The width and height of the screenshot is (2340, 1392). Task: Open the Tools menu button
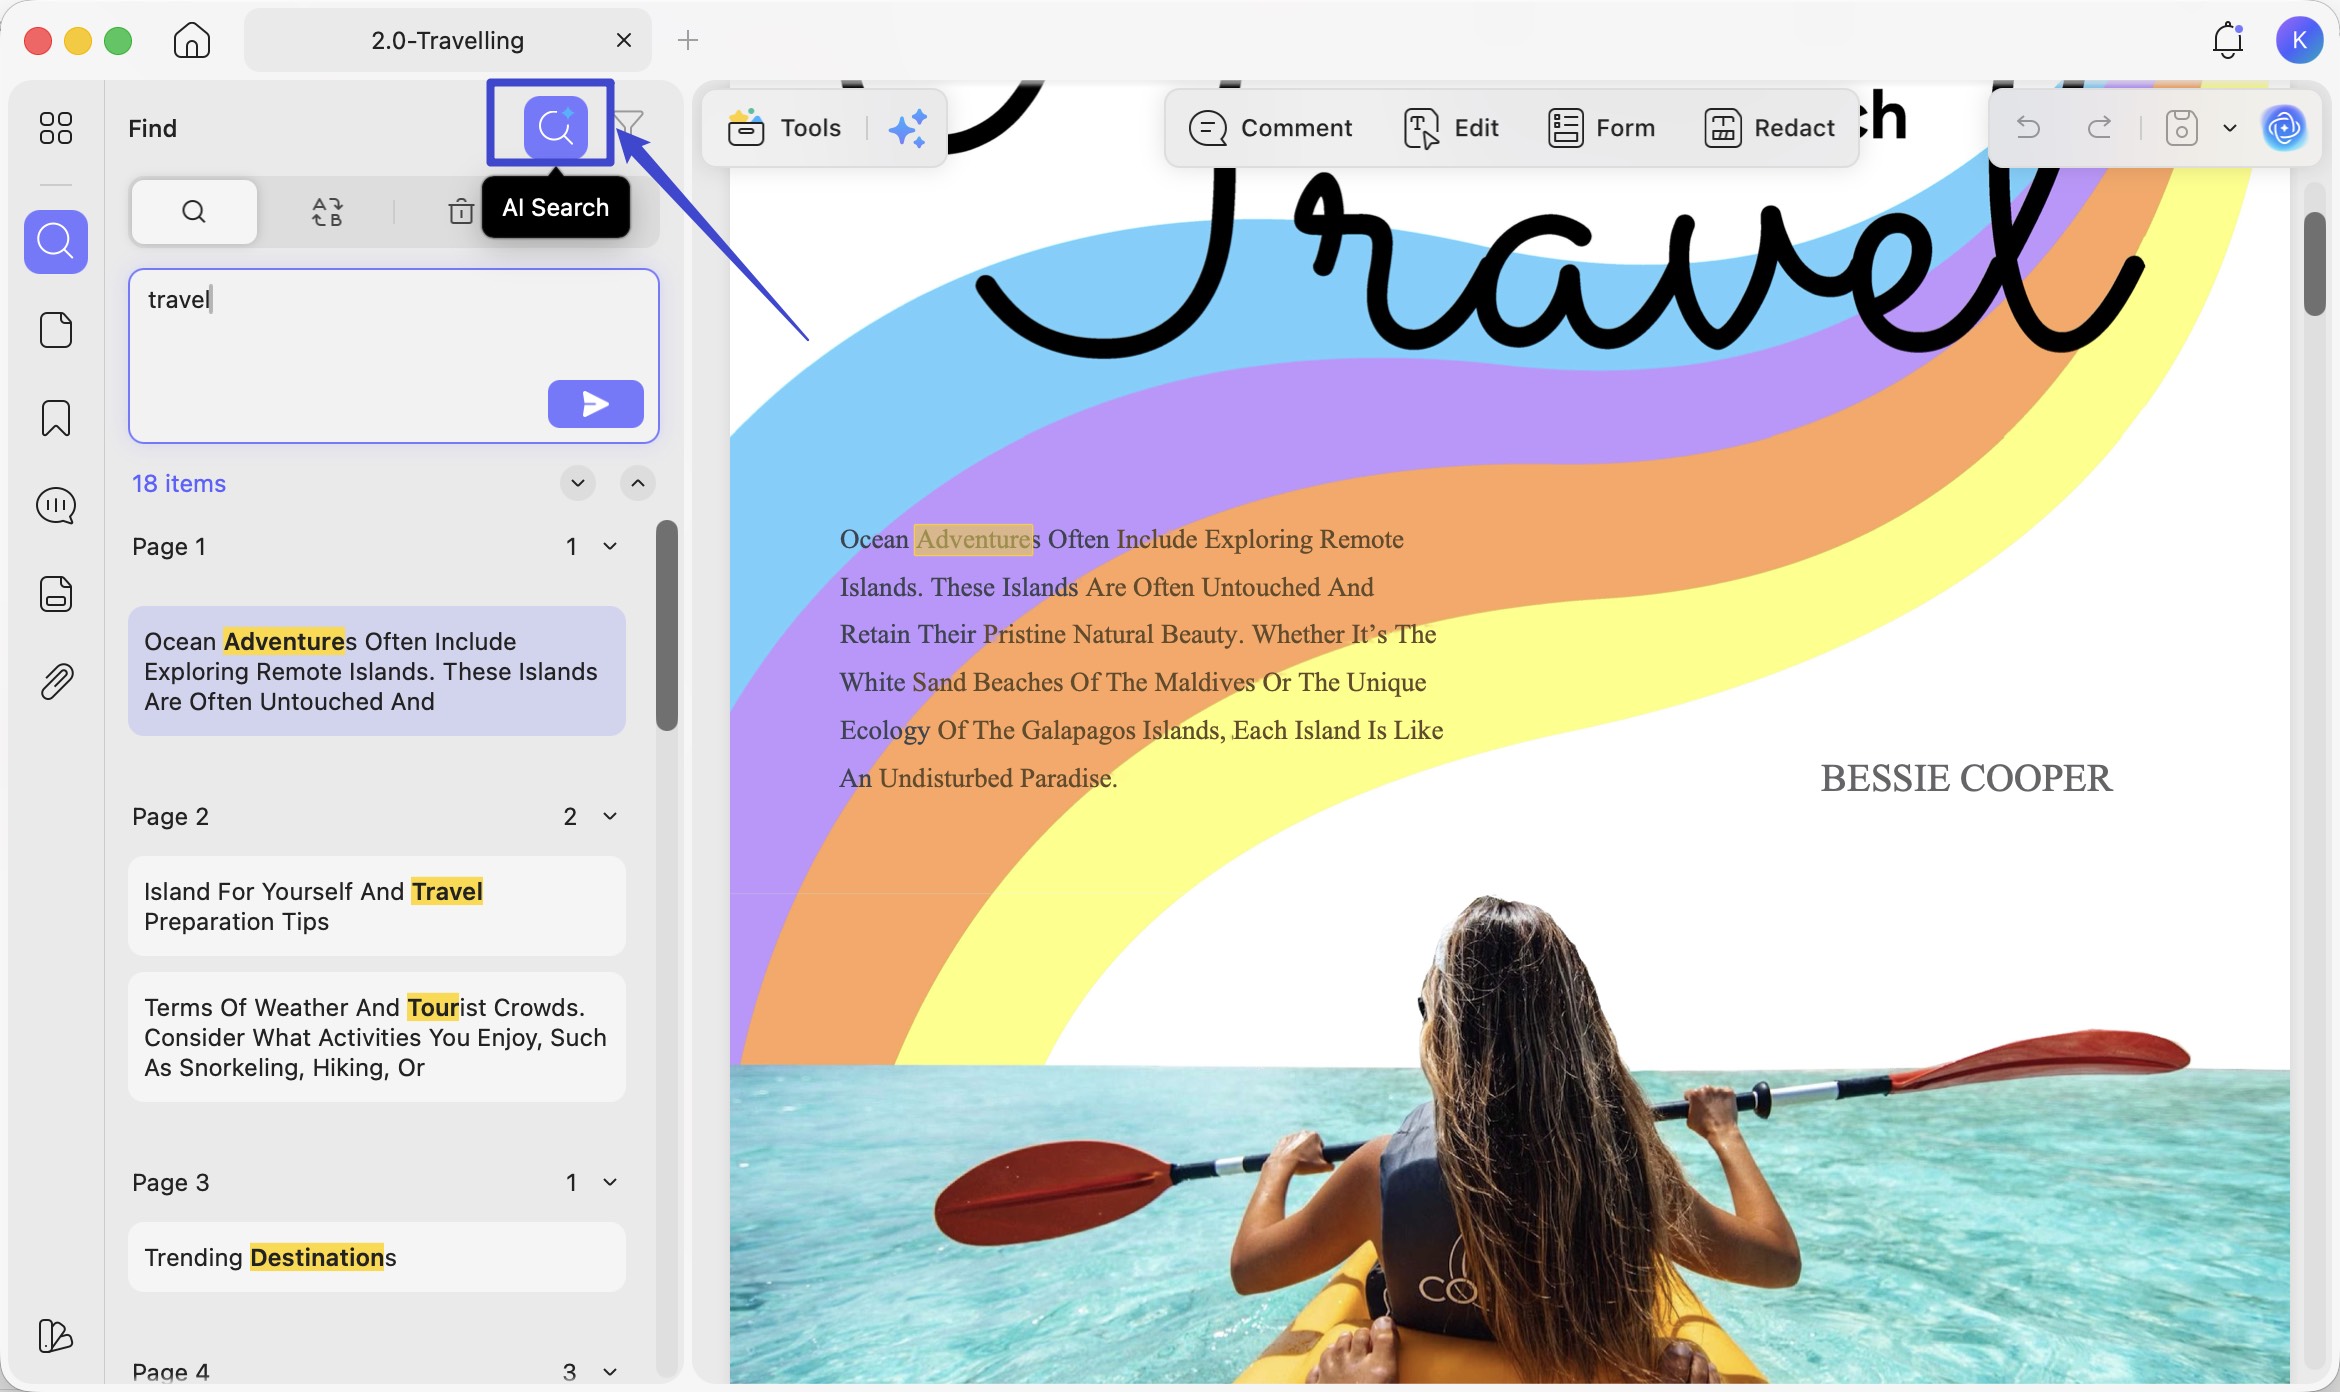(785, 128)
